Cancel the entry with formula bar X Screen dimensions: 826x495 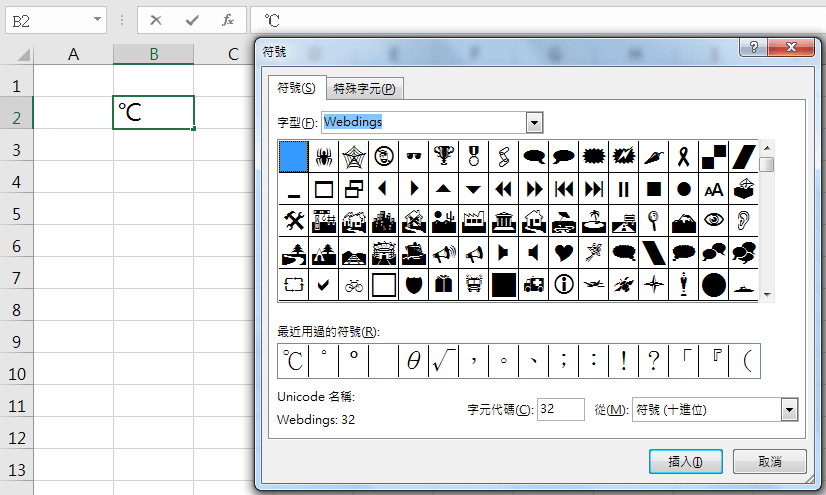tap(157, 20)
